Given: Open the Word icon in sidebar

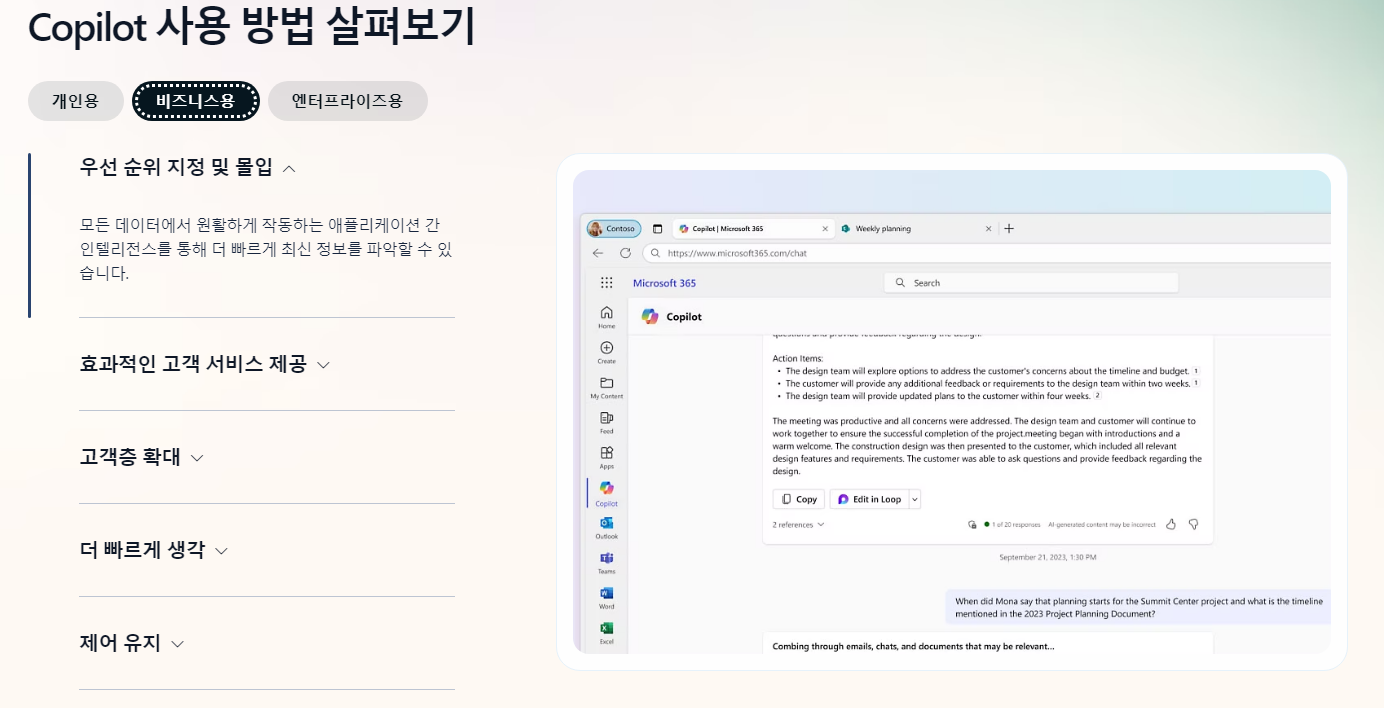Looking at the screenshot, I should pyautogui.click(x=607, y=598).
